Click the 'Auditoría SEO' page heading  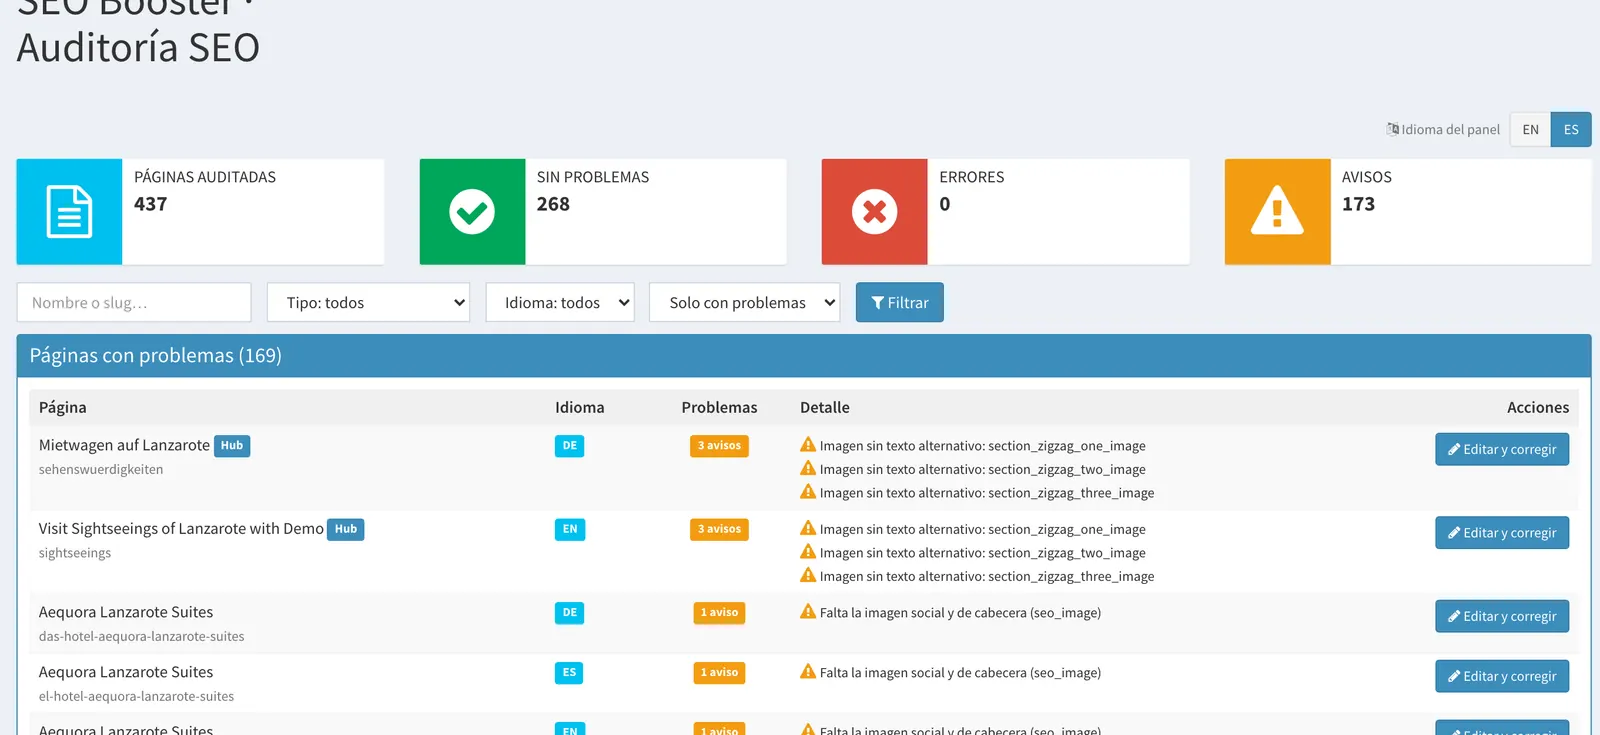click(x=138, y=47)
